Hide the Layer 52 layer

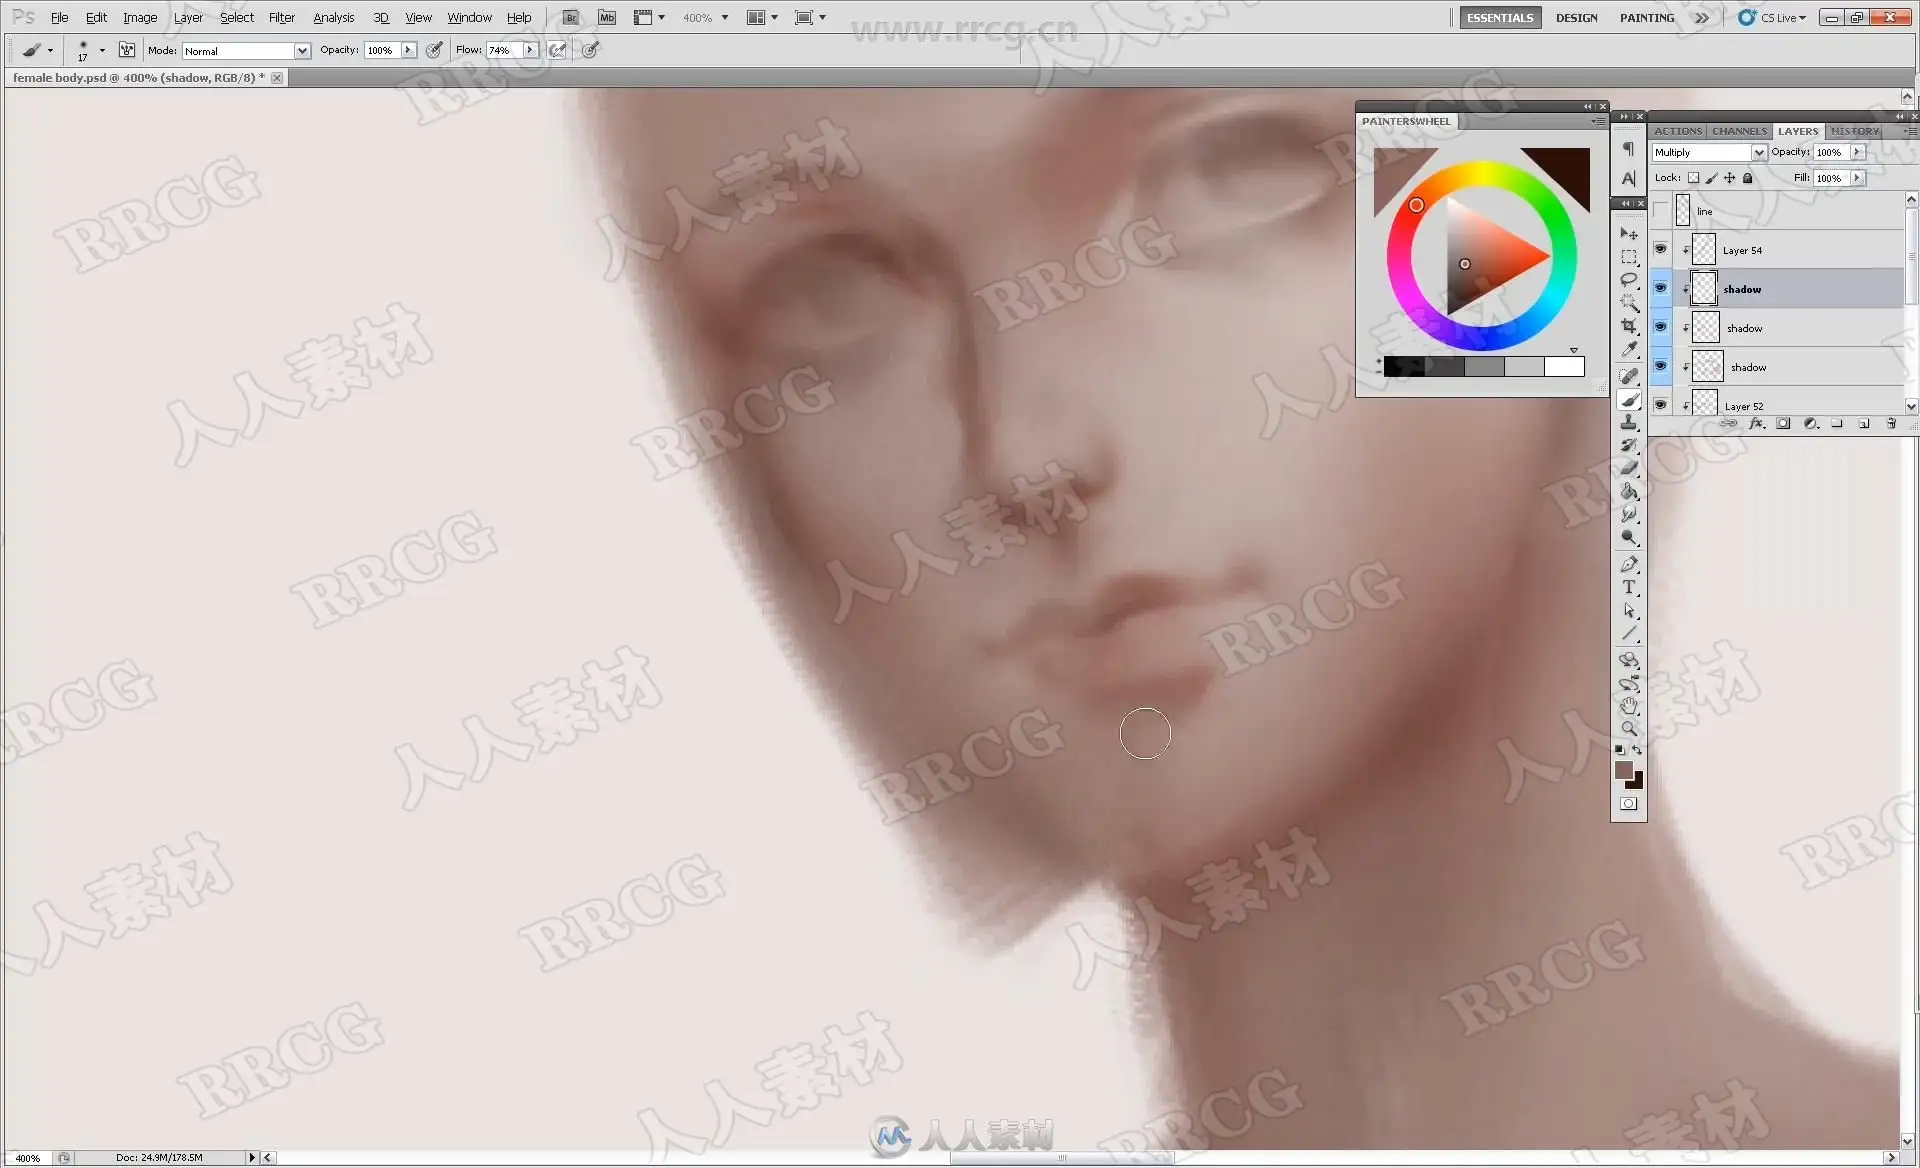[x=1660, y=405]
